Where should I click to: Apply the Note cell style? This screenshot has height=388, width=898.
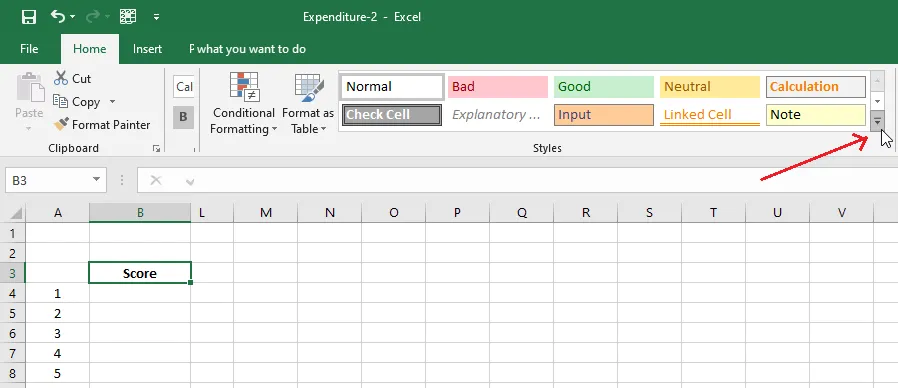point(816,115)
